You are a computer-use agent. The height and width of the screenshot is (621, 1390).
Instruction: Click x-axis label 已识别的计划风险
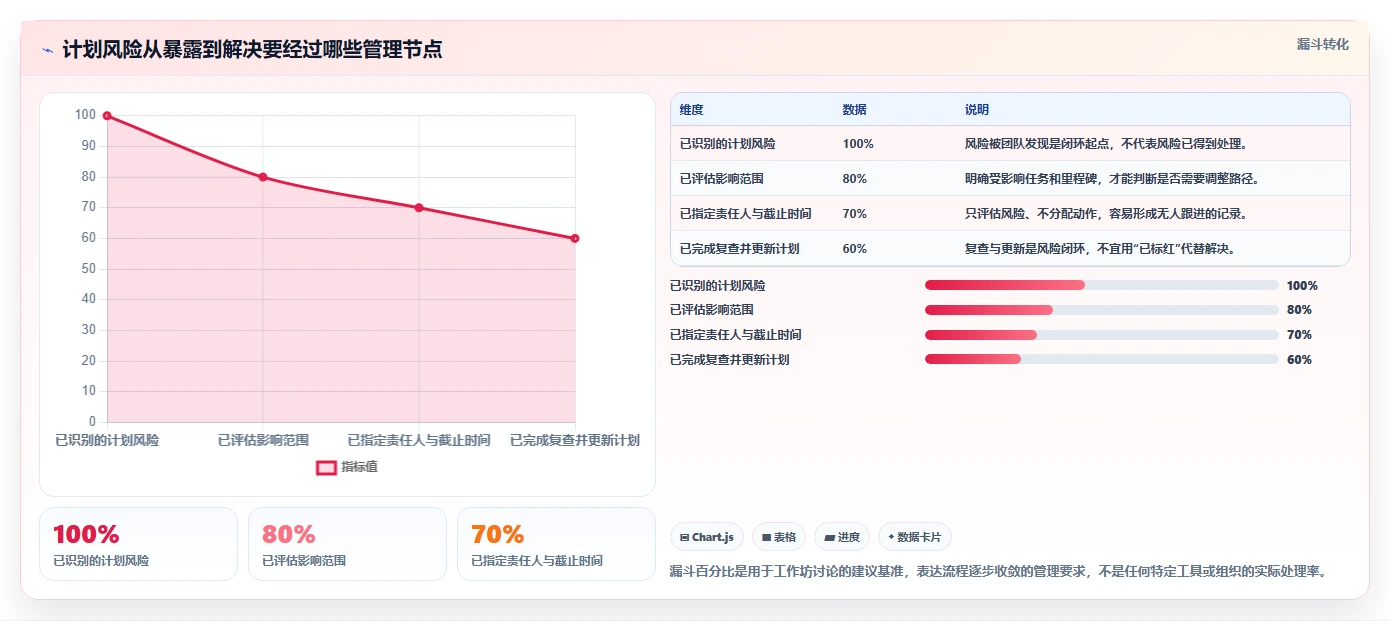107,440
